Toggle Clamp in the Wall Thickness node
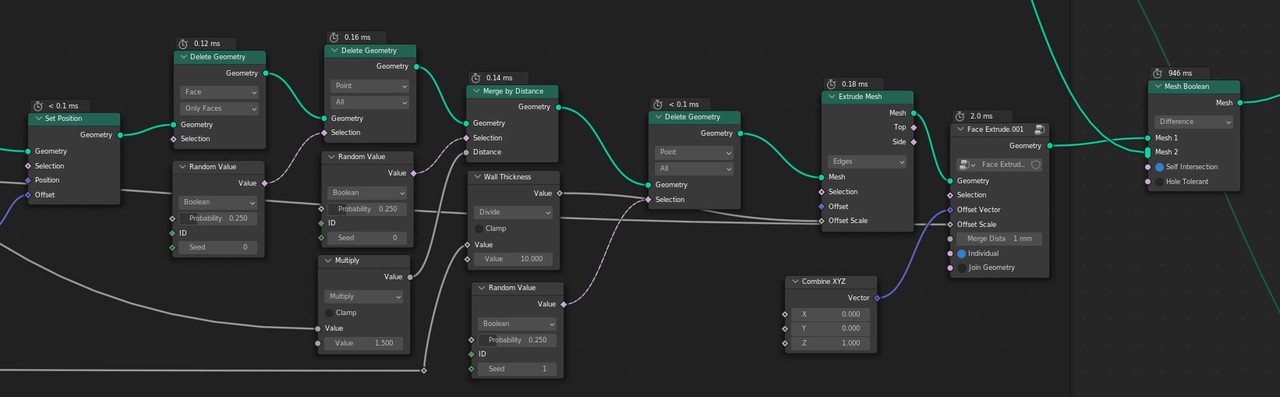 point(479,228)
